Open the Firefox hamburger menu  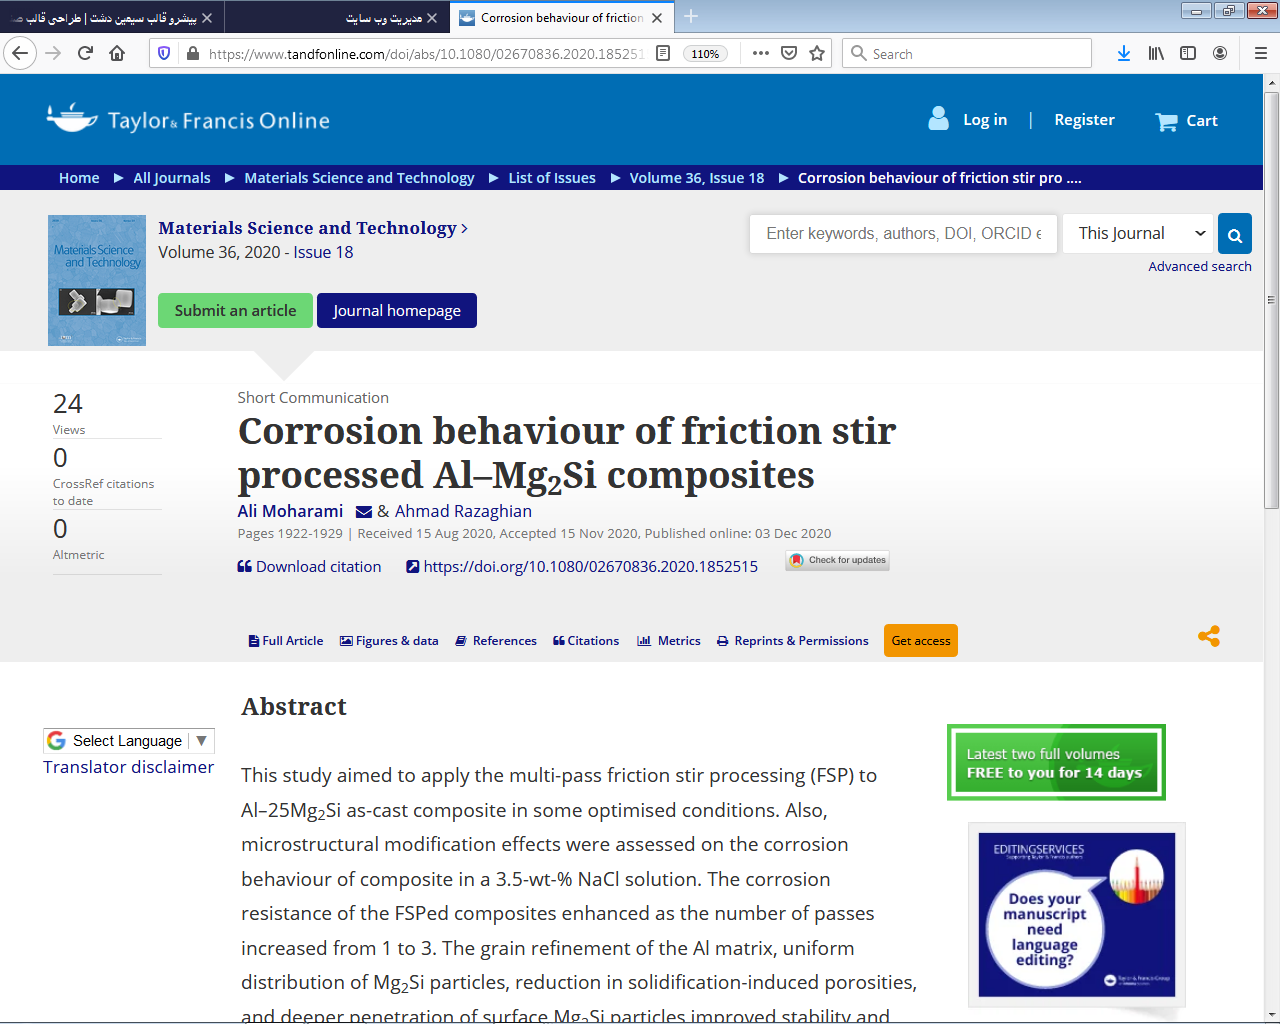1261,53
